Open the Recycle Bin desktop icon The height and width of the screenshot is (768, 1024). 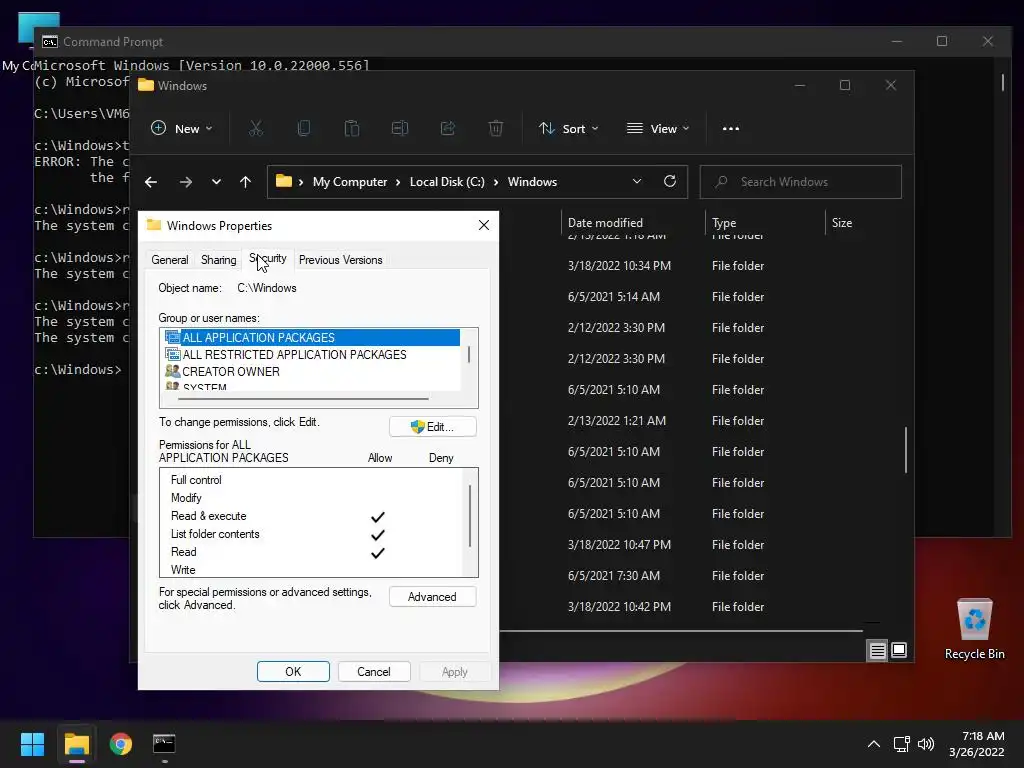coord(974,629)
